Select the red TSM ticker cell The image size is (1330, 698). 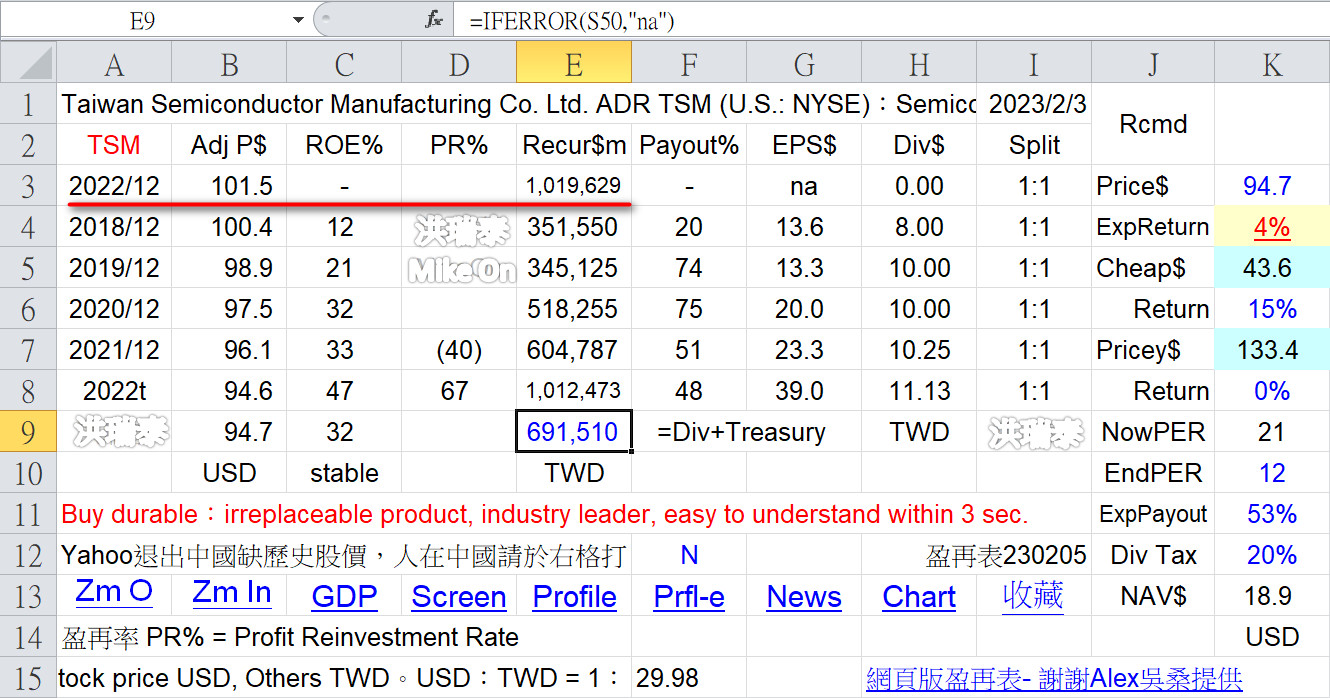[114, 145]
